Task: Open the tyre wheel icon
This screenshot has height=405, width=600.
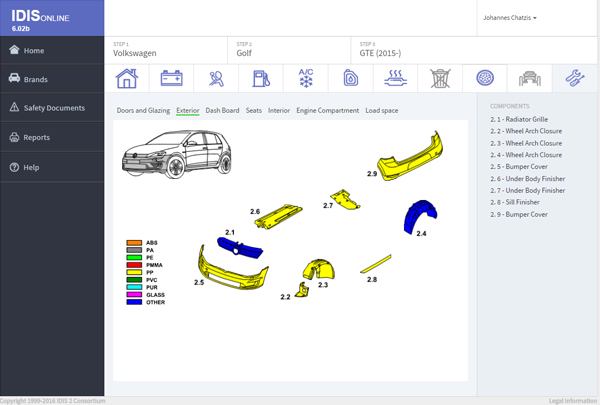Action: [x=485, y=78]
